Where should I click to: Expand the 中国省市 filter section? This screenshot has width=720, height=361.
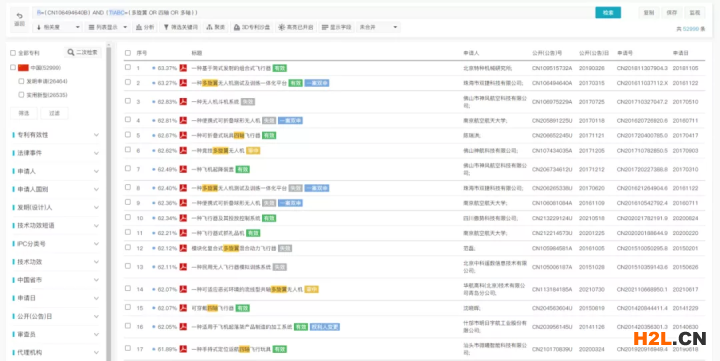tap(55, 280)
